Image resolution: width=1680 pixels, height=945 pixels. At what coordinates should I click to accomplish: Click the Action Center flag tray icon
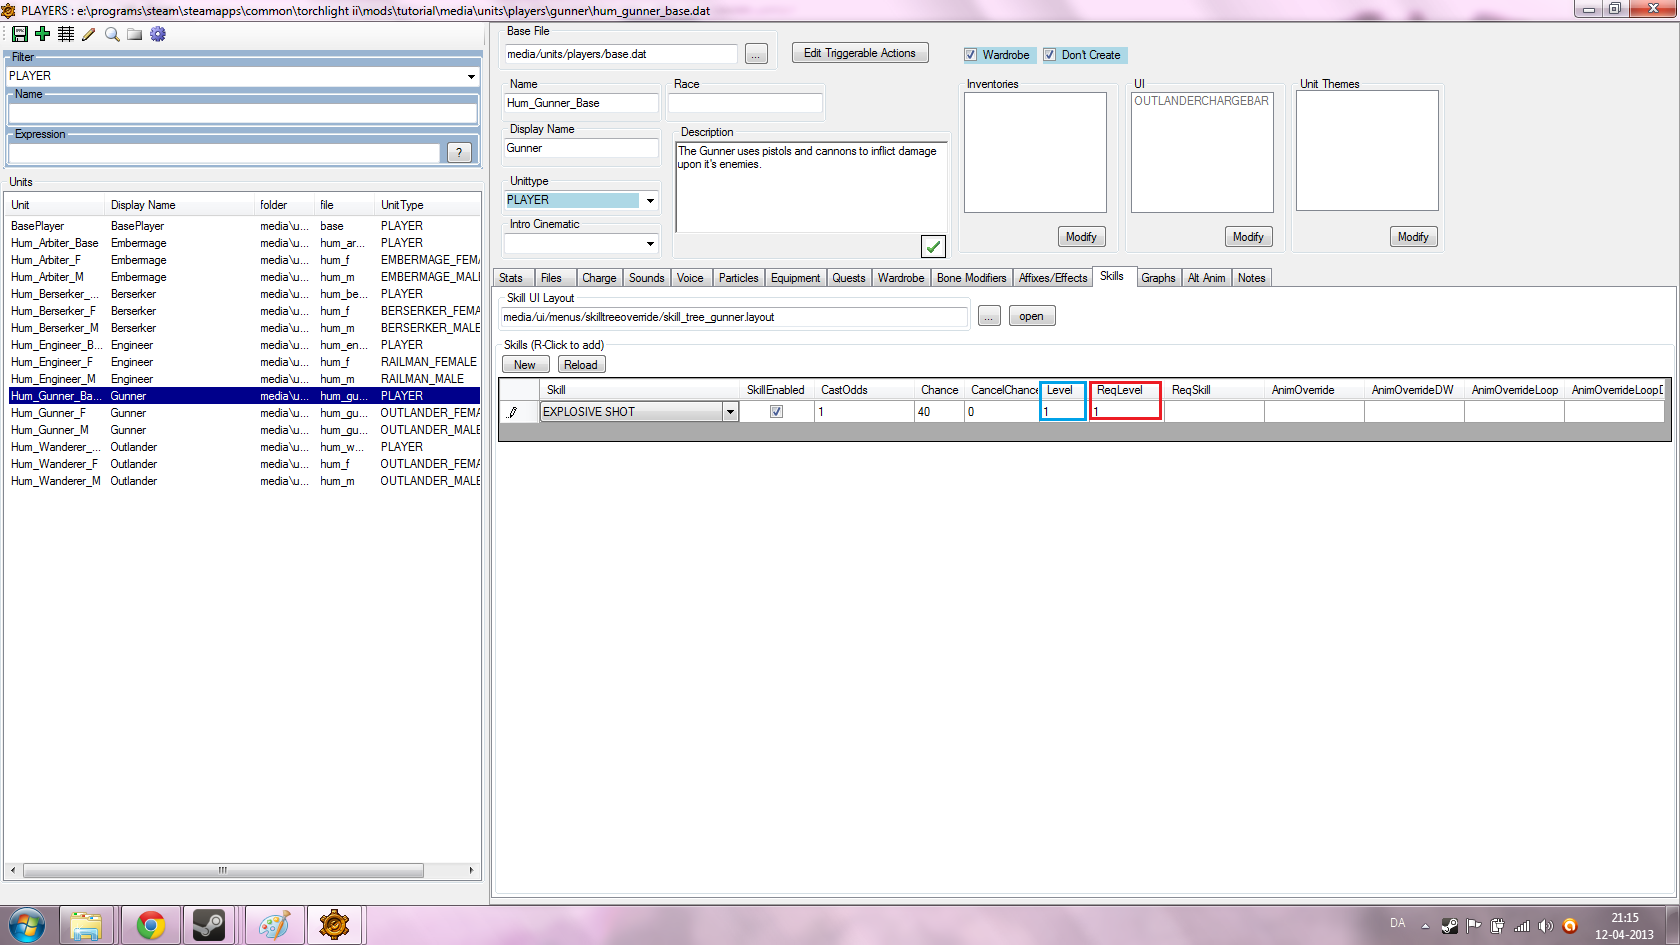(x=1473, y=926)
